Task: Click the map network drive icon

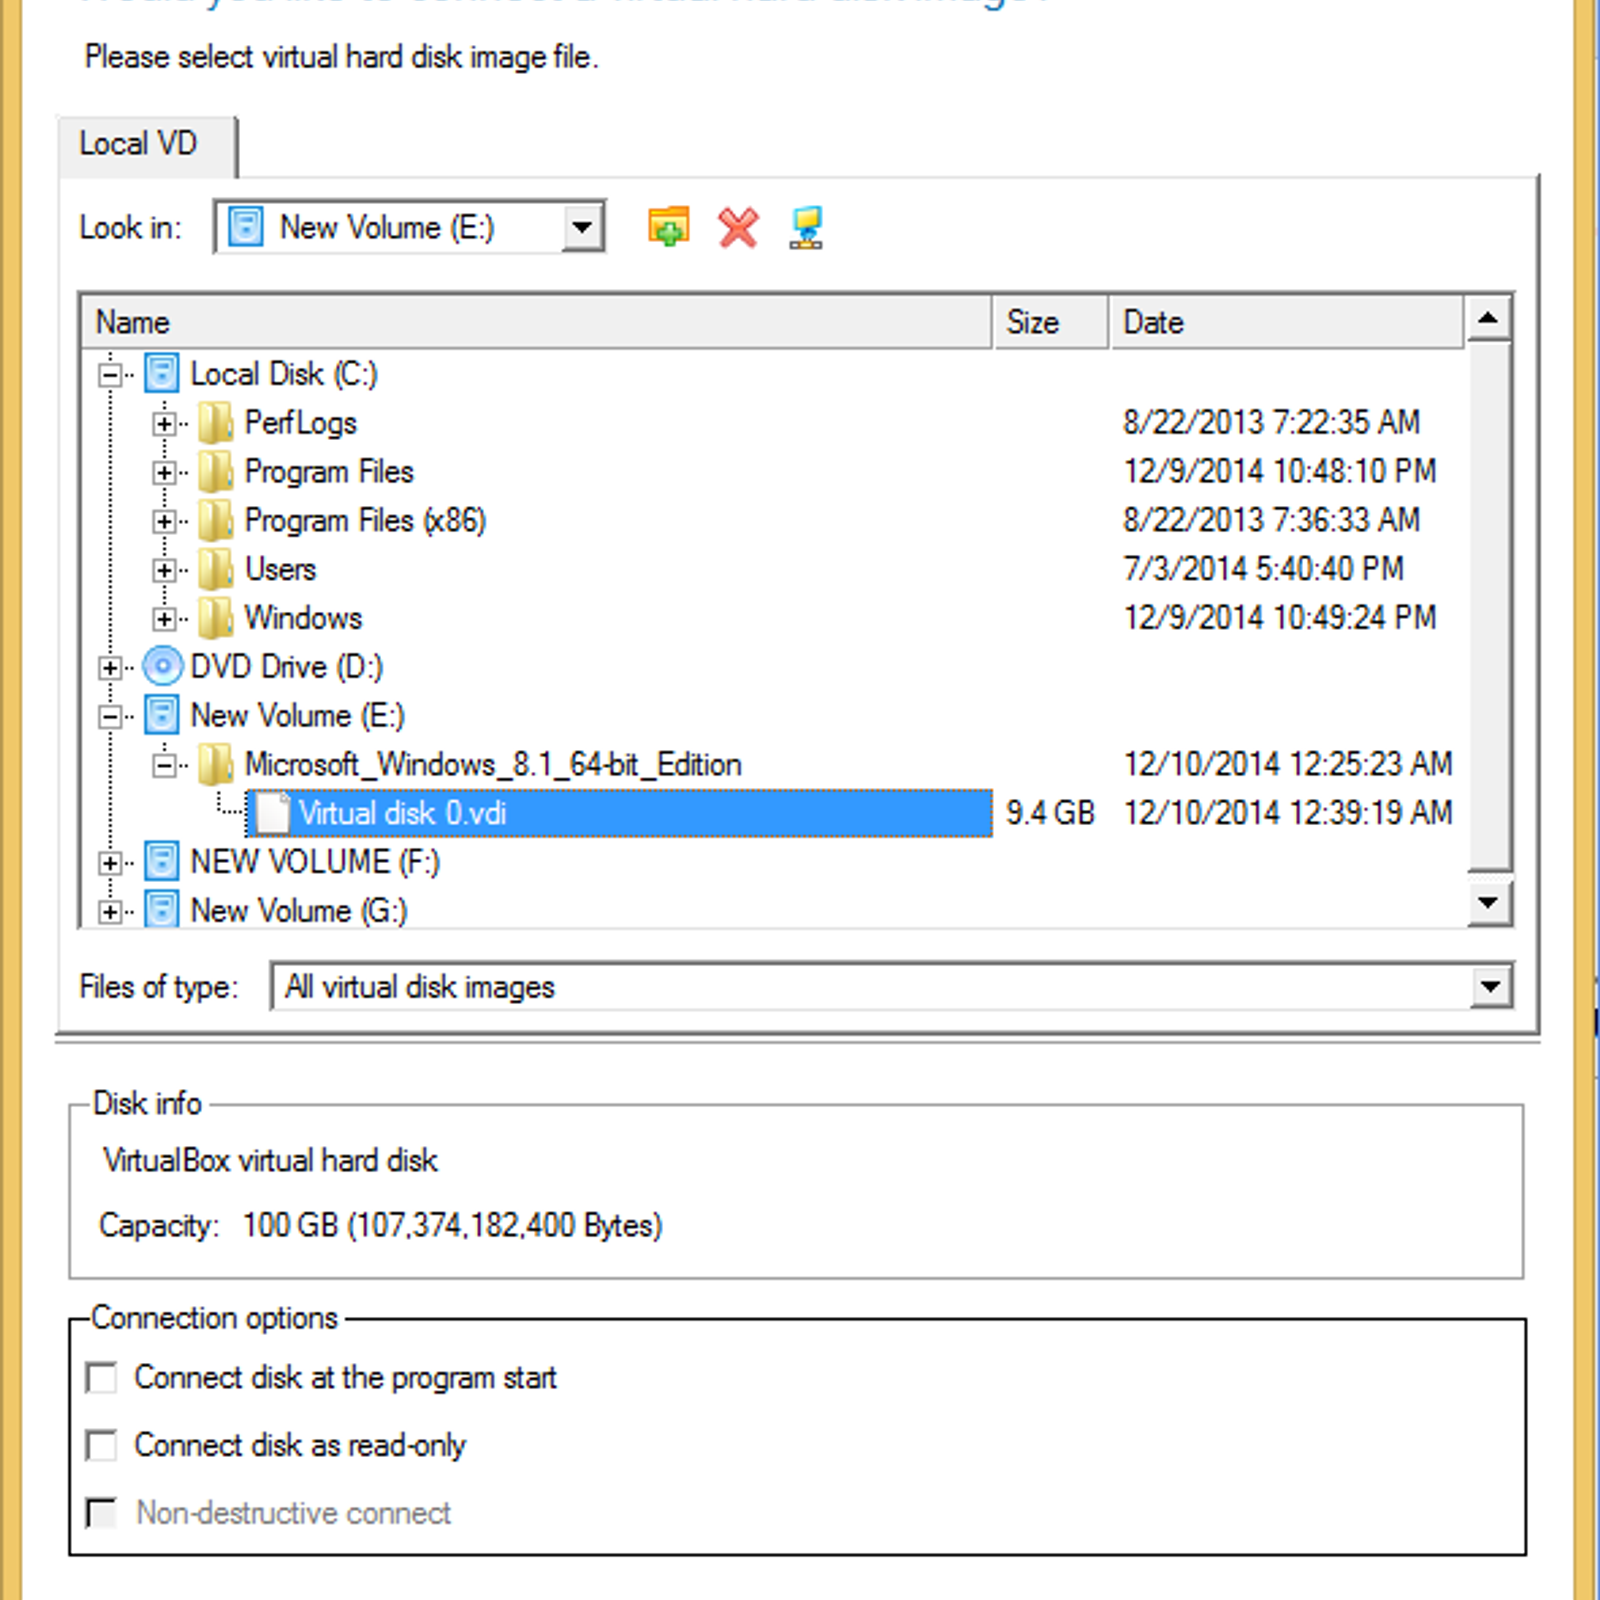Action: tap(806, 227)
